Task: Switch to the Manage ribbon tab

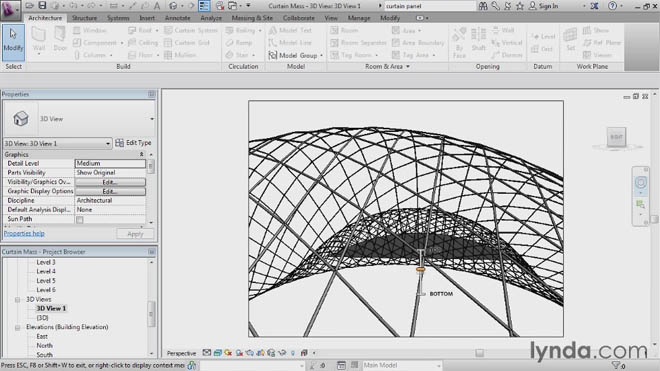Action: click(359, 18)
